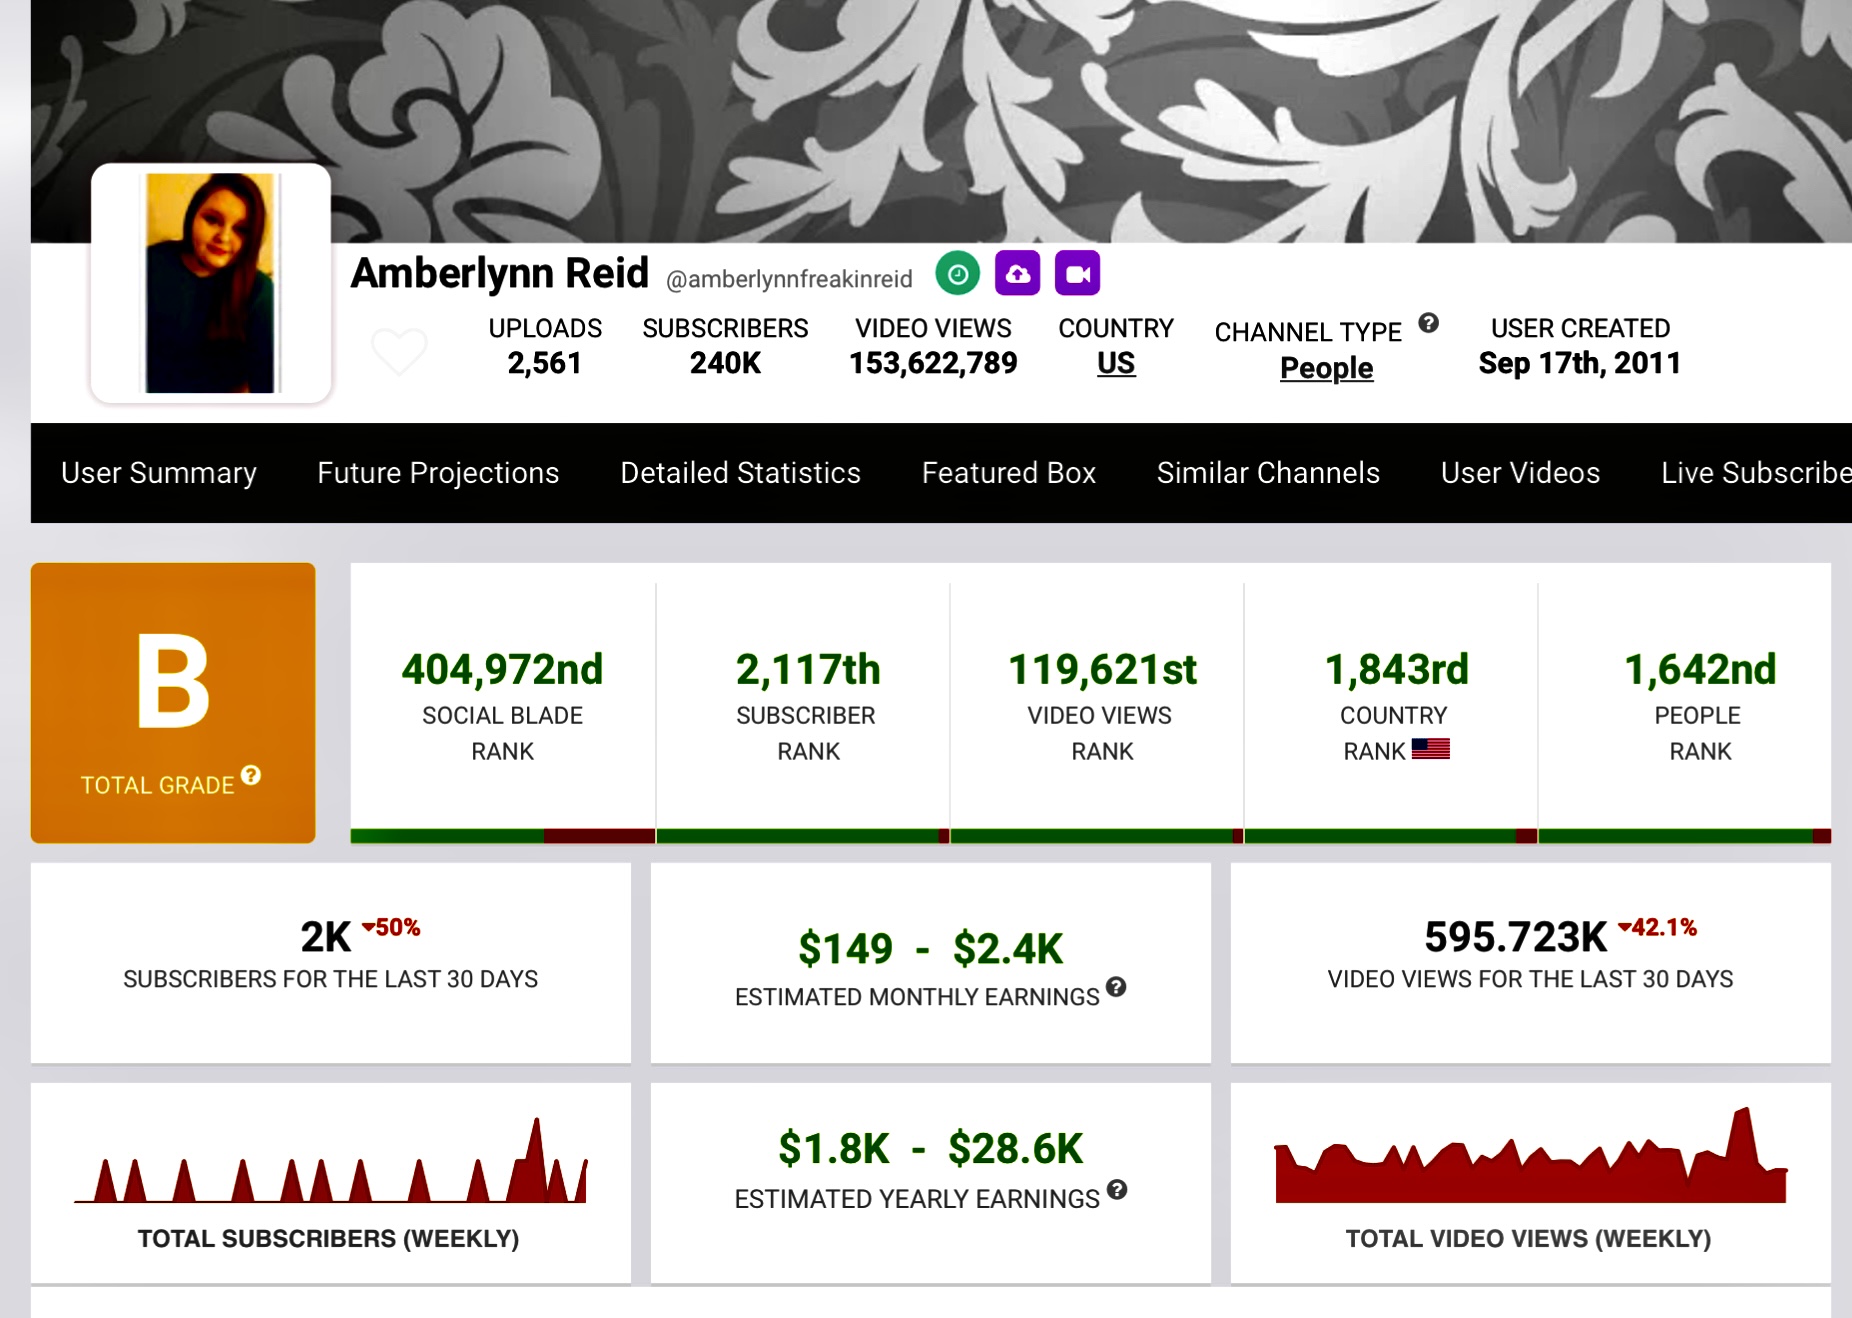Favorite the channel with the heart icon
The image size is (1852, 1318).
[x=399, y=351]
